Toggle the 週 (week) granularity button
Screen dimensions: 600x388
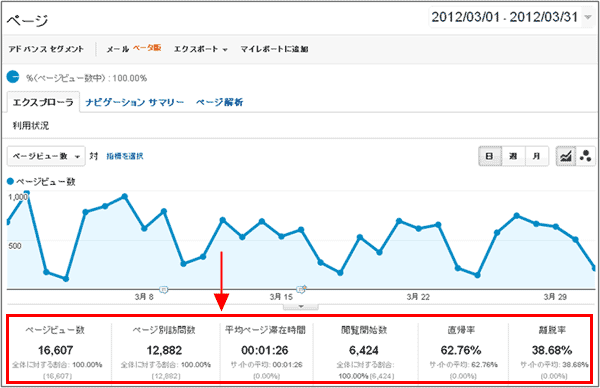pos(513,156)
